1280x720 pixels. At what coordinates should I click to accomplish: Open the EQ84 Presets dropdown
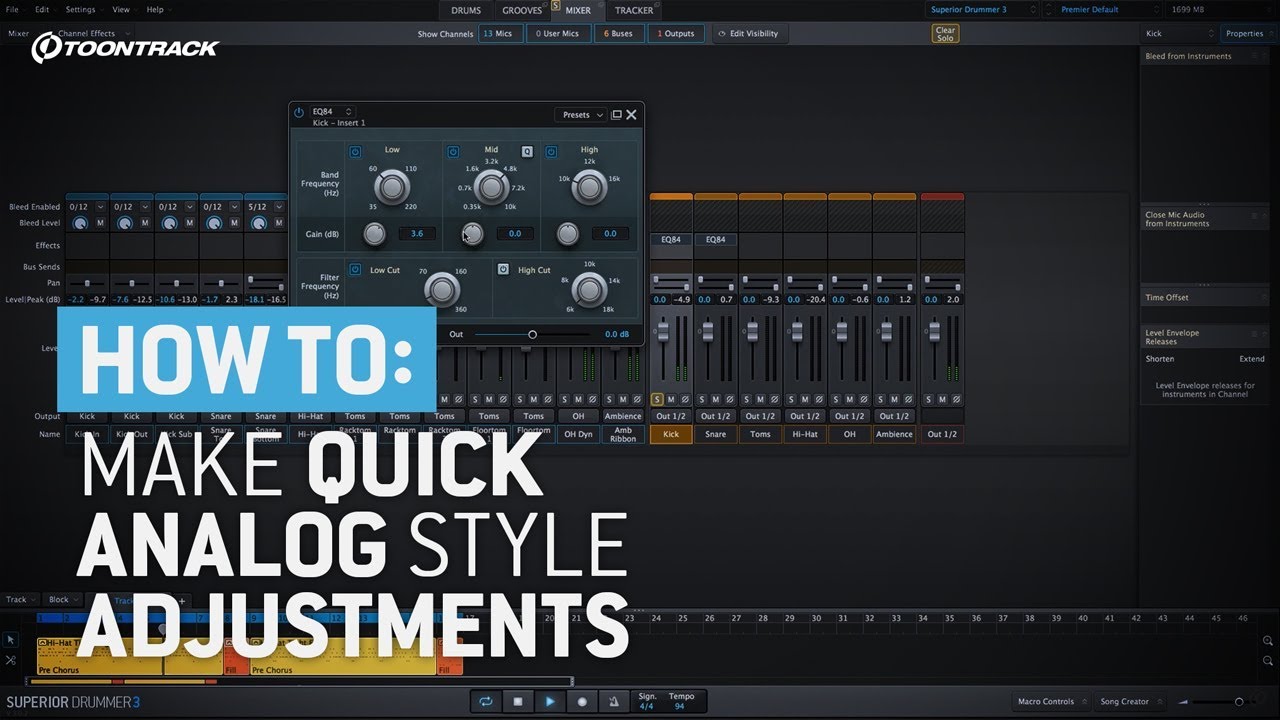pos(582,115)
